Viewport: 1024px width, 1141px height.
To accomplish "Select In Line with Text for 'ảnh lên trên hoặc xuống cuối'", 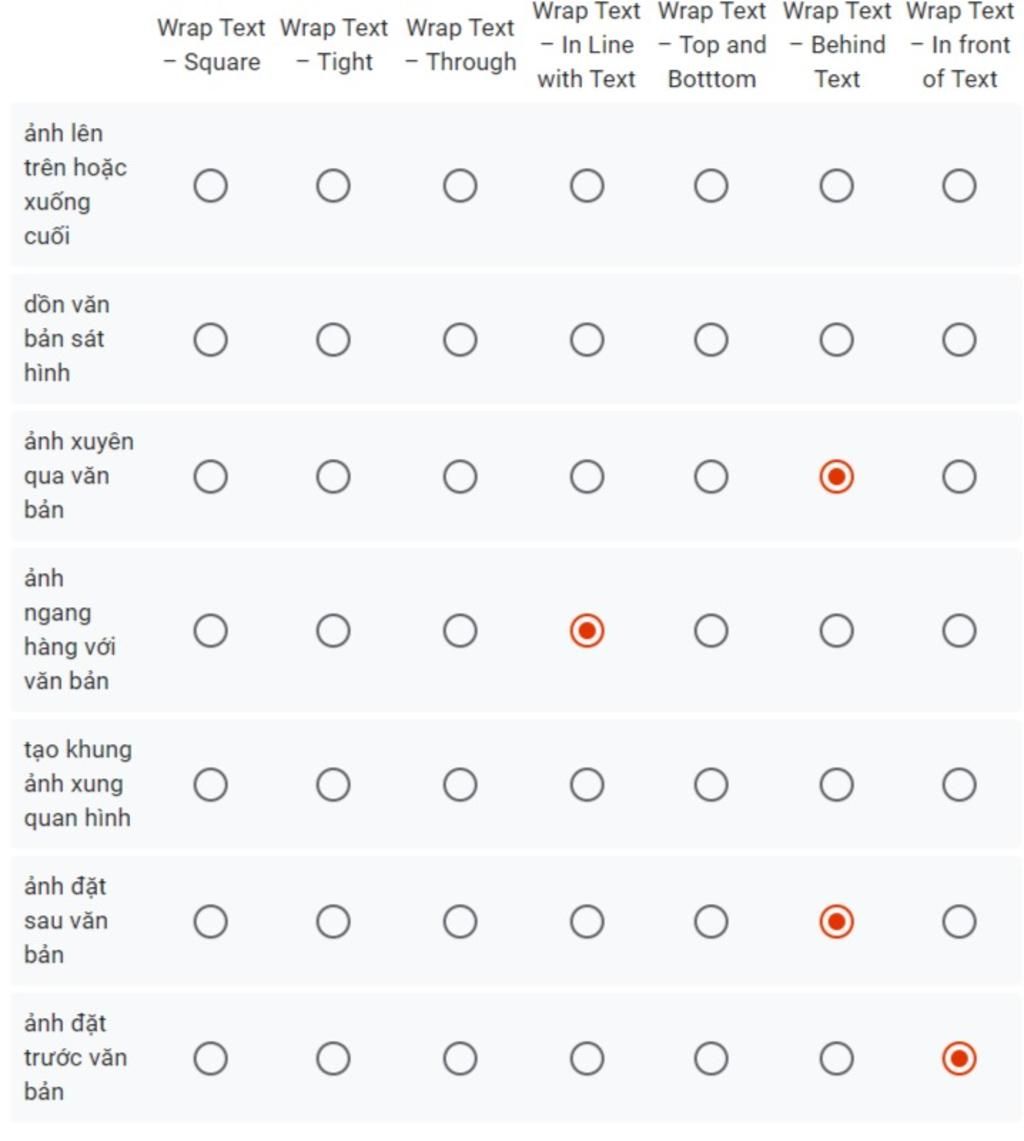I will (587, 186).
